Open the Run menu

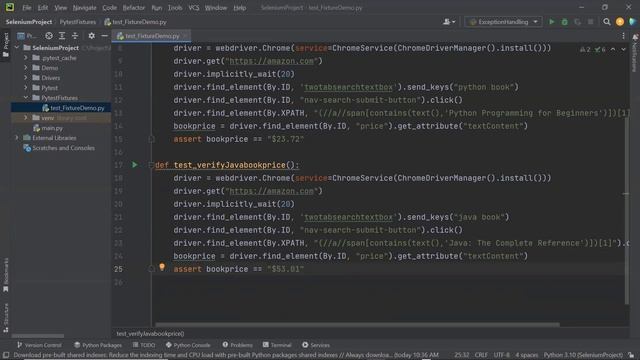(157, 8)
